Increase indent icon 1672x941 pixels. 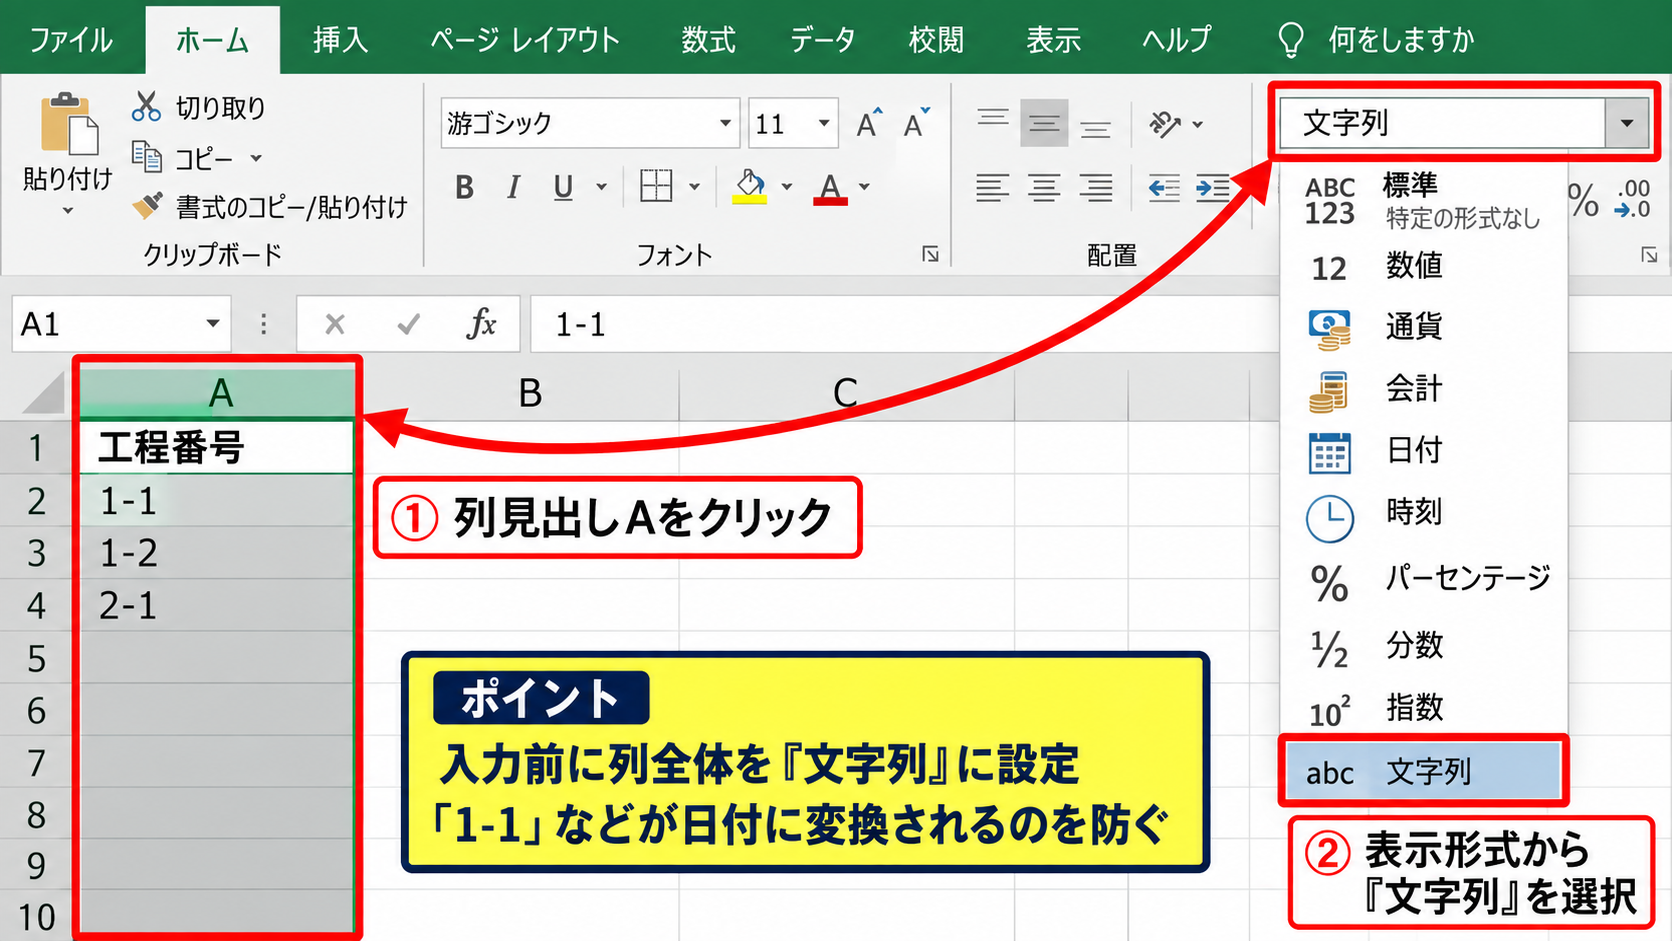tap(1213, 187)
